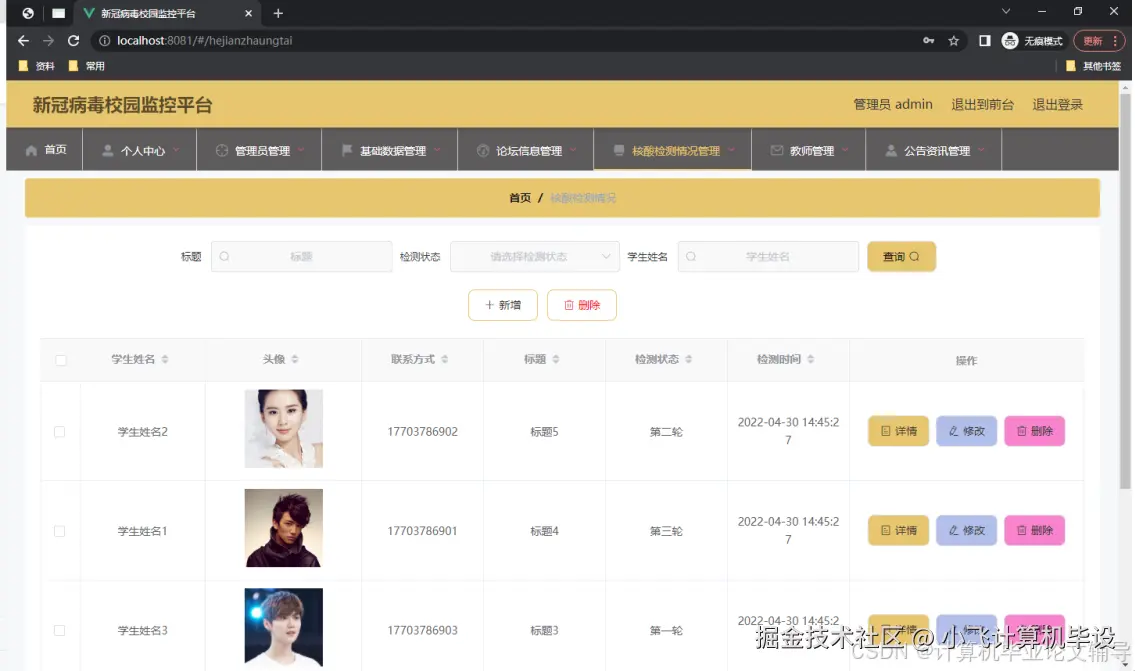Image resolution: width=1135 pixels, height=671 pixels.
Task: Toggle browser side panel icon
Action: click(984, 41)
